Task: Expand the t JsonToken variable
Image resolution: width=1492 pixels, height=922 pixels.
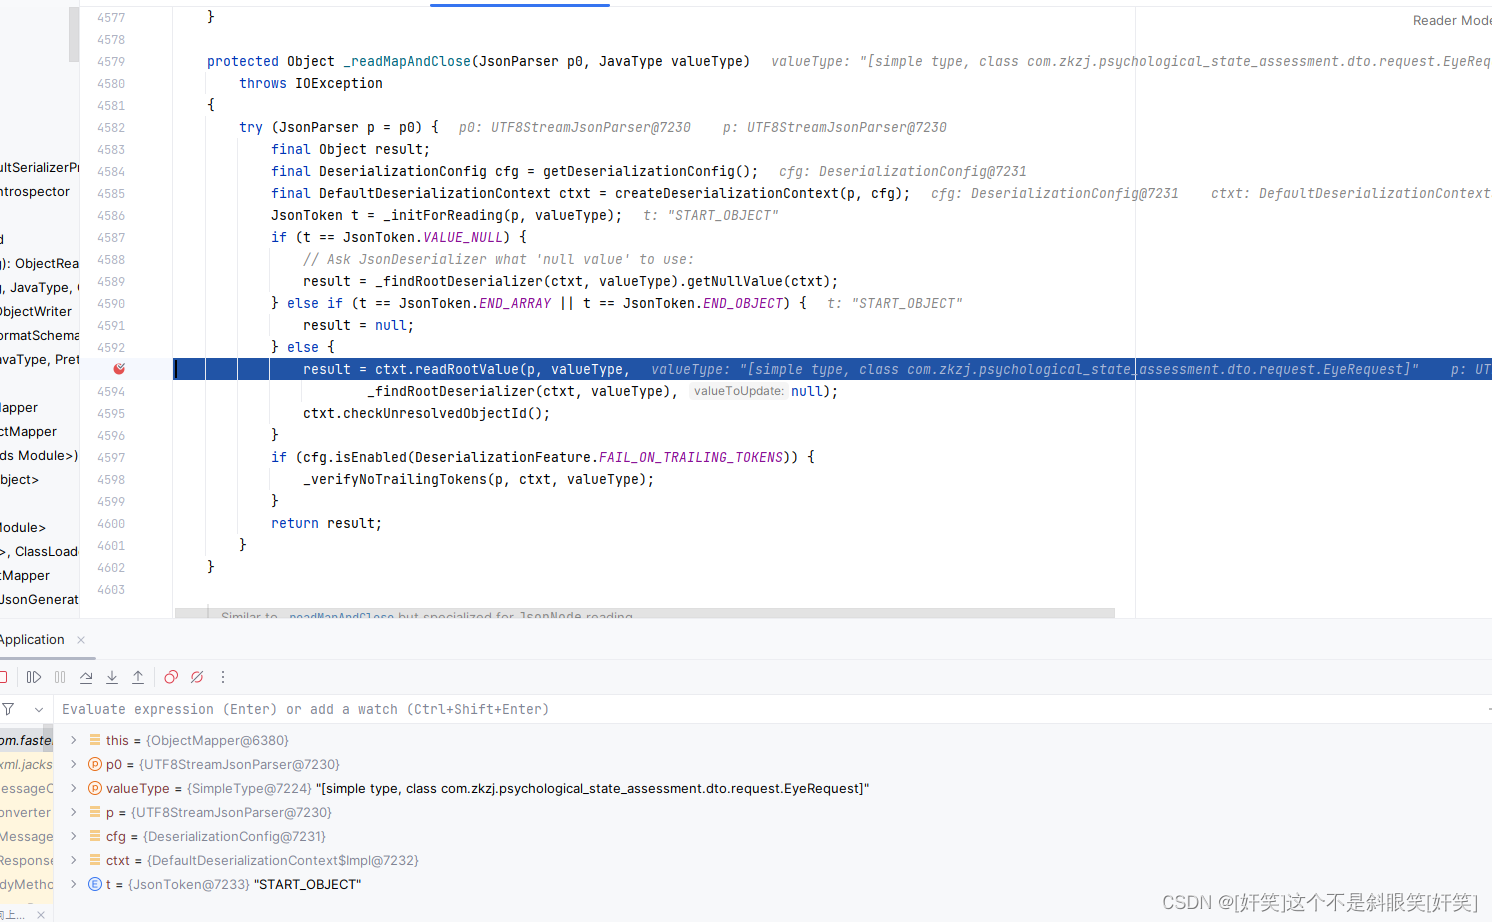Action: tap(73, 884)
